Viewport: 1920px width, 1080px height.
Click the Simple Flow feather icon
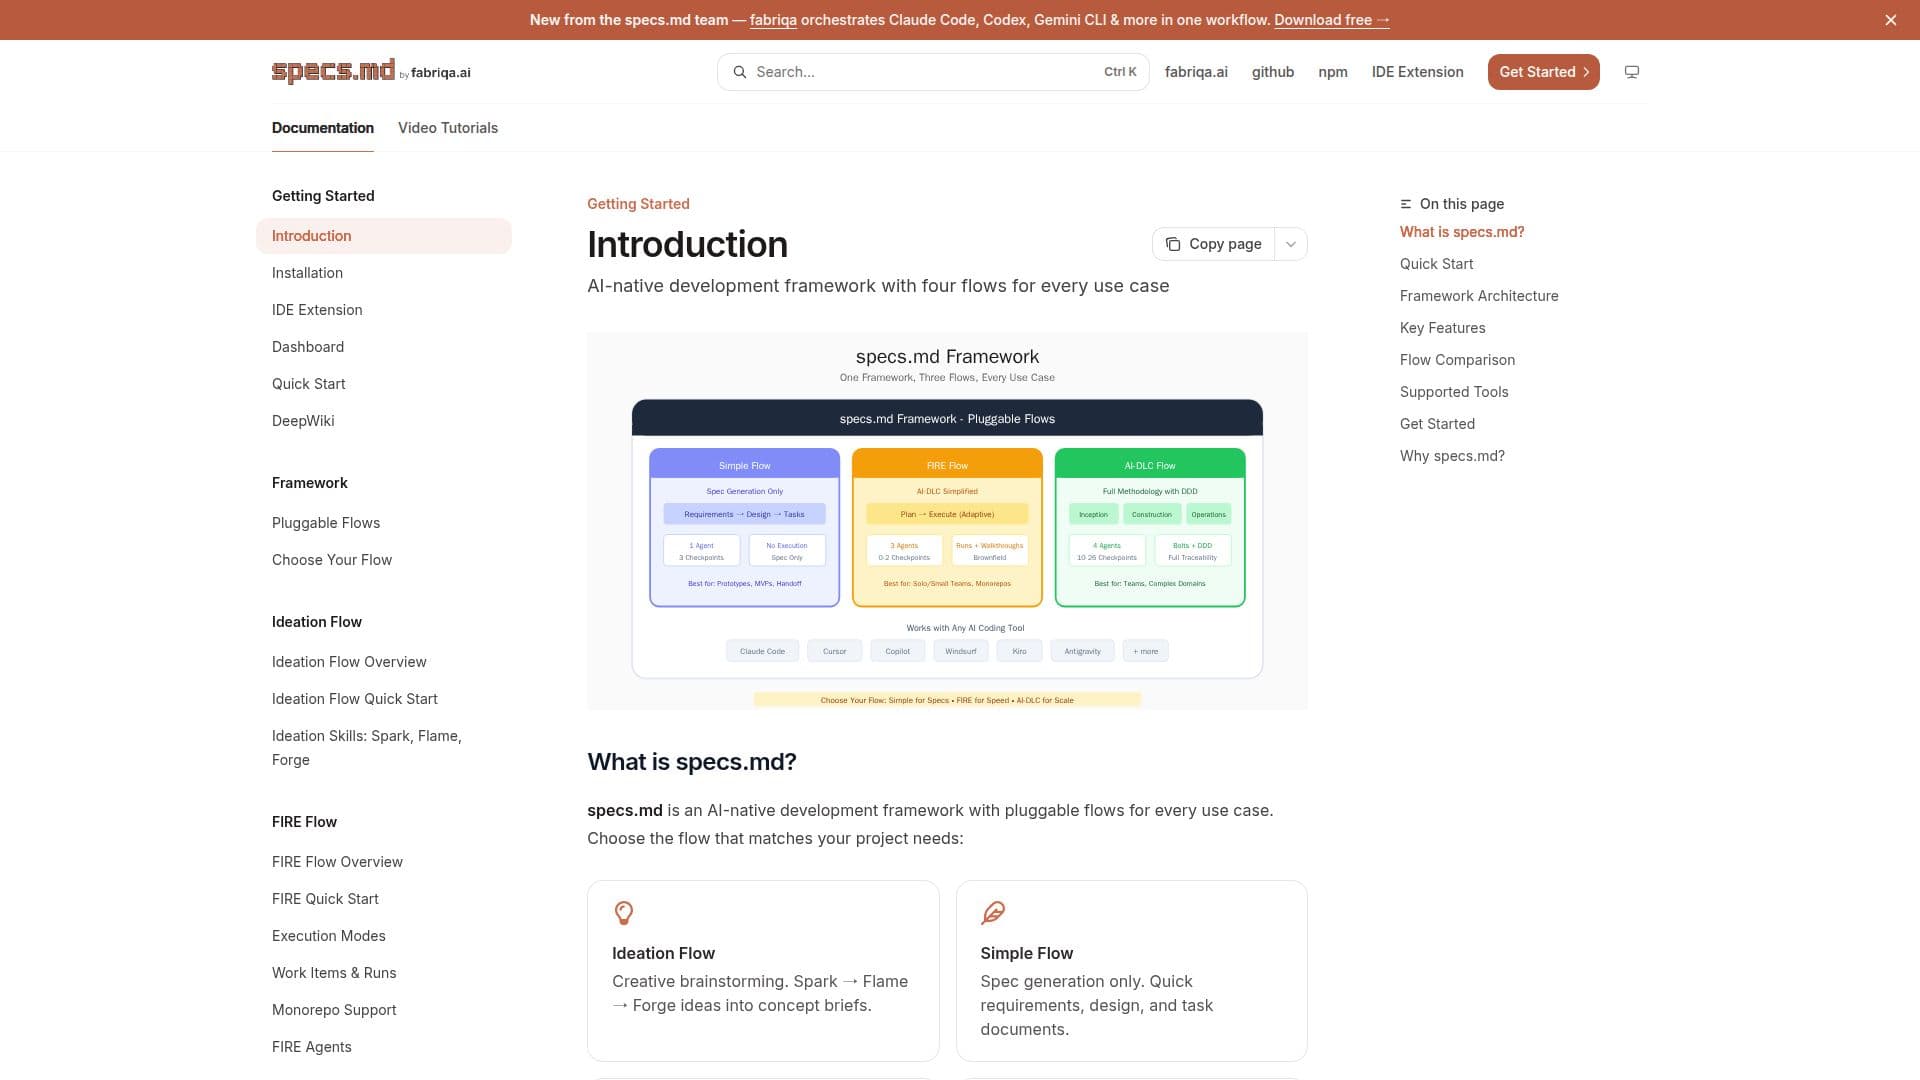click(x=993, y=912)
